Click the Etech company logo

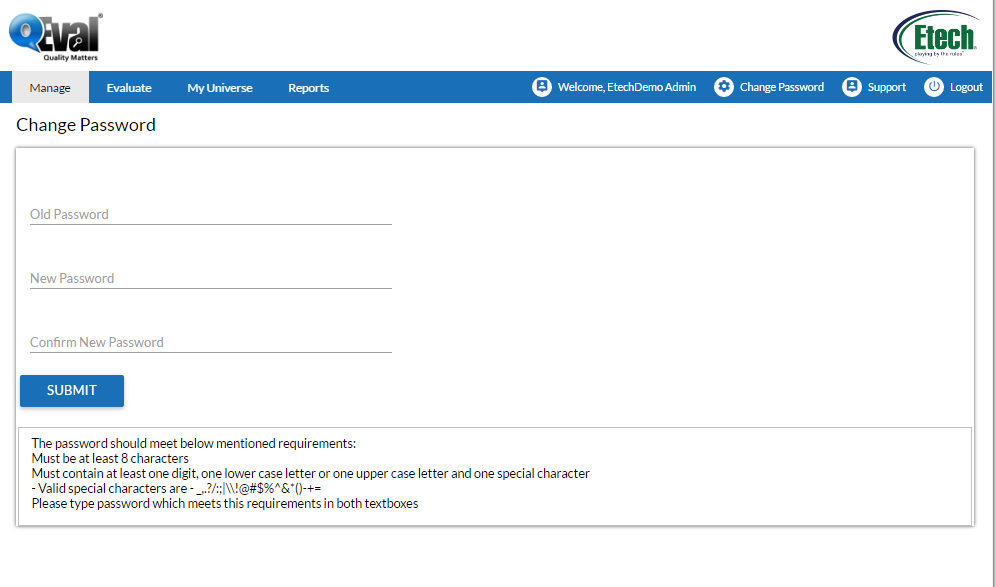click(935, 38)
